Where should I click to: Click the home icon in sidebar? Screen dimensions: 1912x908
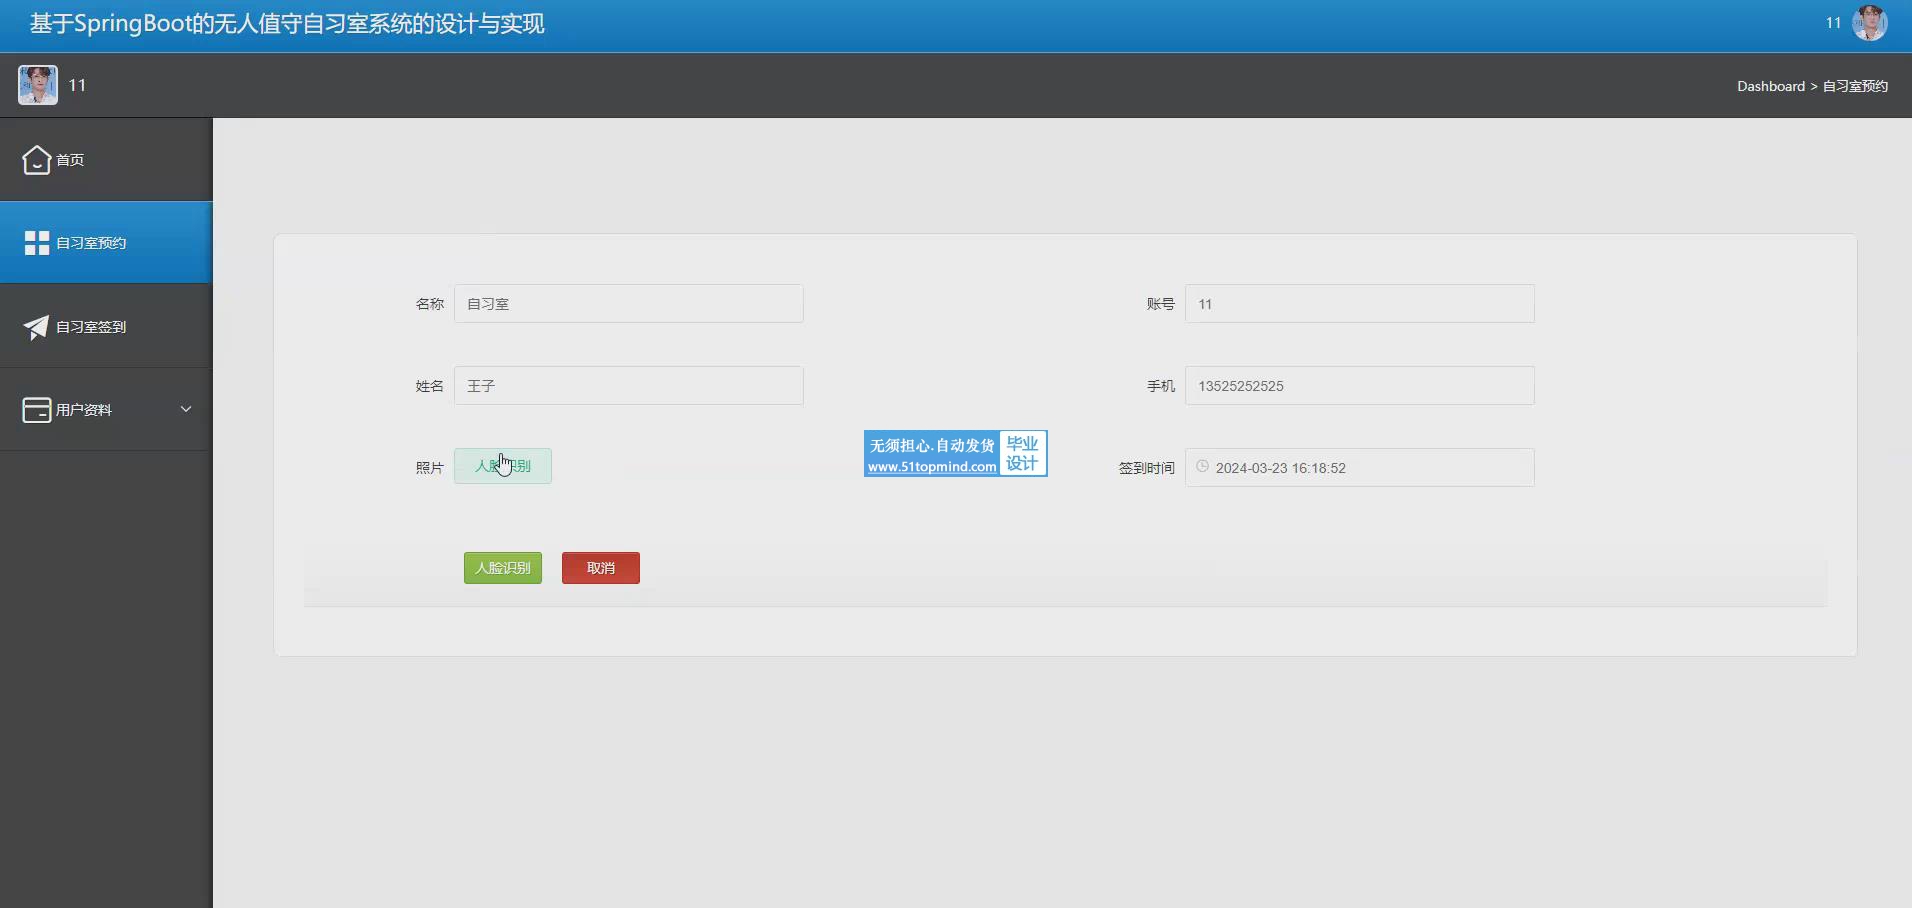point(37,160)
